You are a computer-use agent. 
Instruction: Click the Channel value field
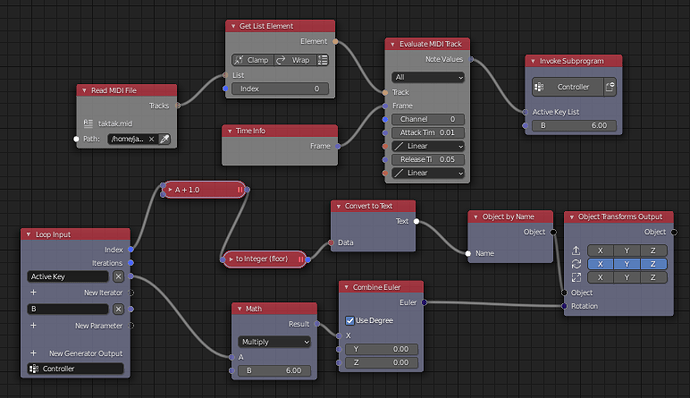point(428,119)
